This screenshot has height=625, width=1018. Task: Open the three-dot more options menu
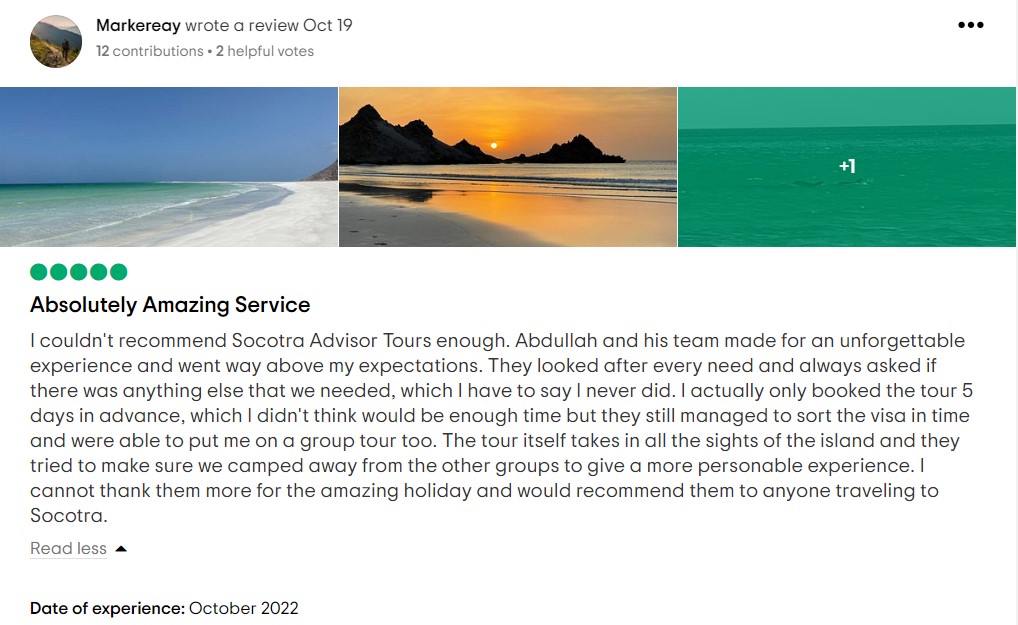970,26
